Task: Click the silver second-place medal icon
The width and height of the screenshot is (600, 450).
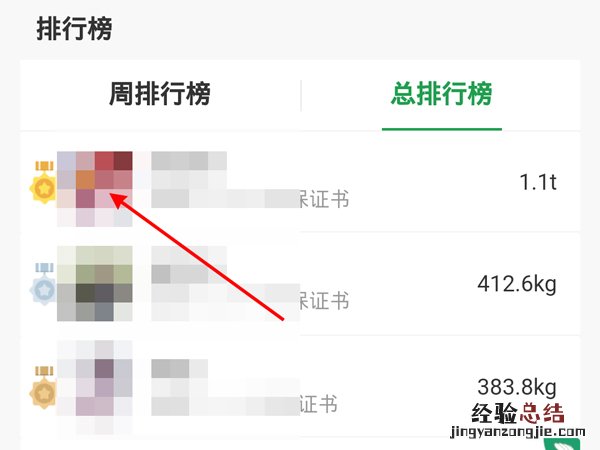Action: click(x=43, y=284)
